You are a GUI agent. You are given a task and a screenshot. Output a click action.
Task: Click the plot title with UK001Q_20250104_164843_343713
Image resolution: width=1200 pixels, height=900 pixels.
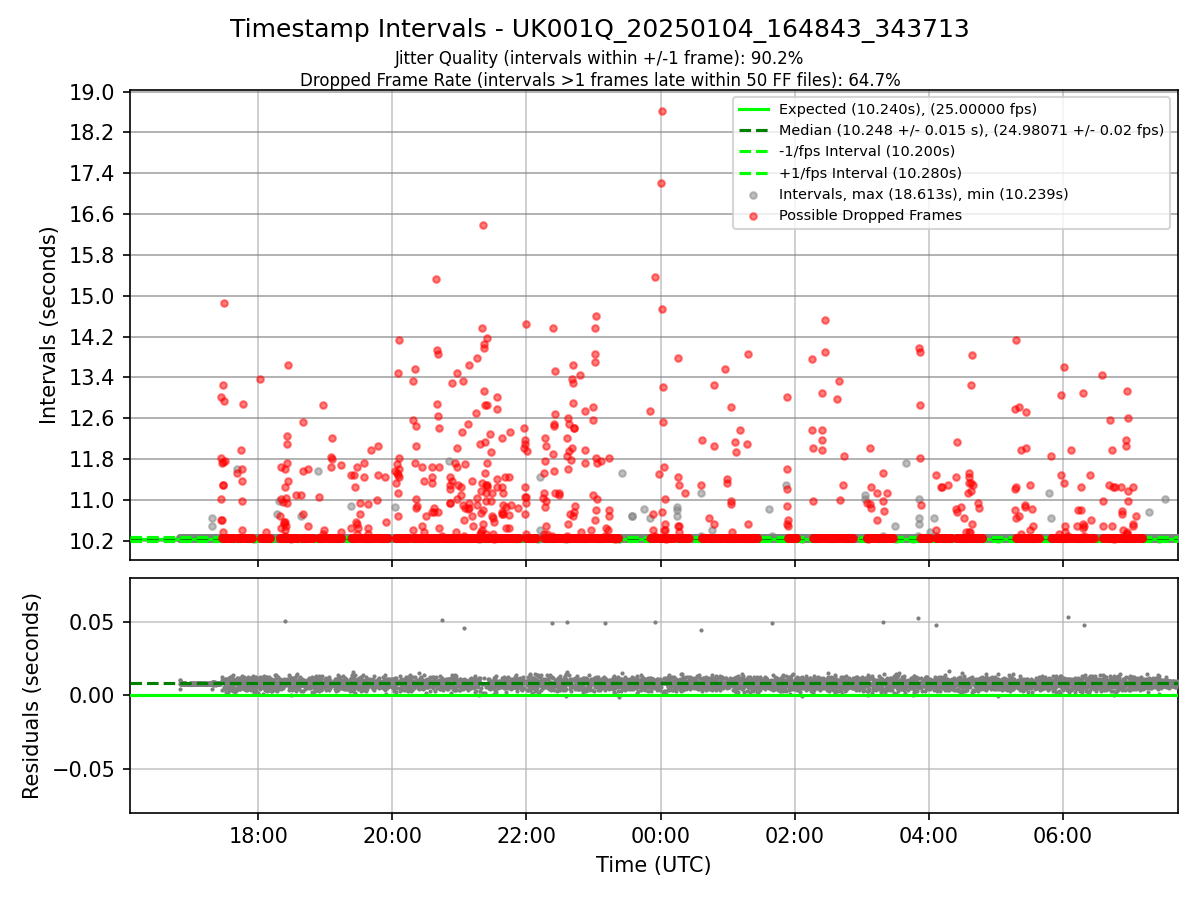(x=600, y=29)
